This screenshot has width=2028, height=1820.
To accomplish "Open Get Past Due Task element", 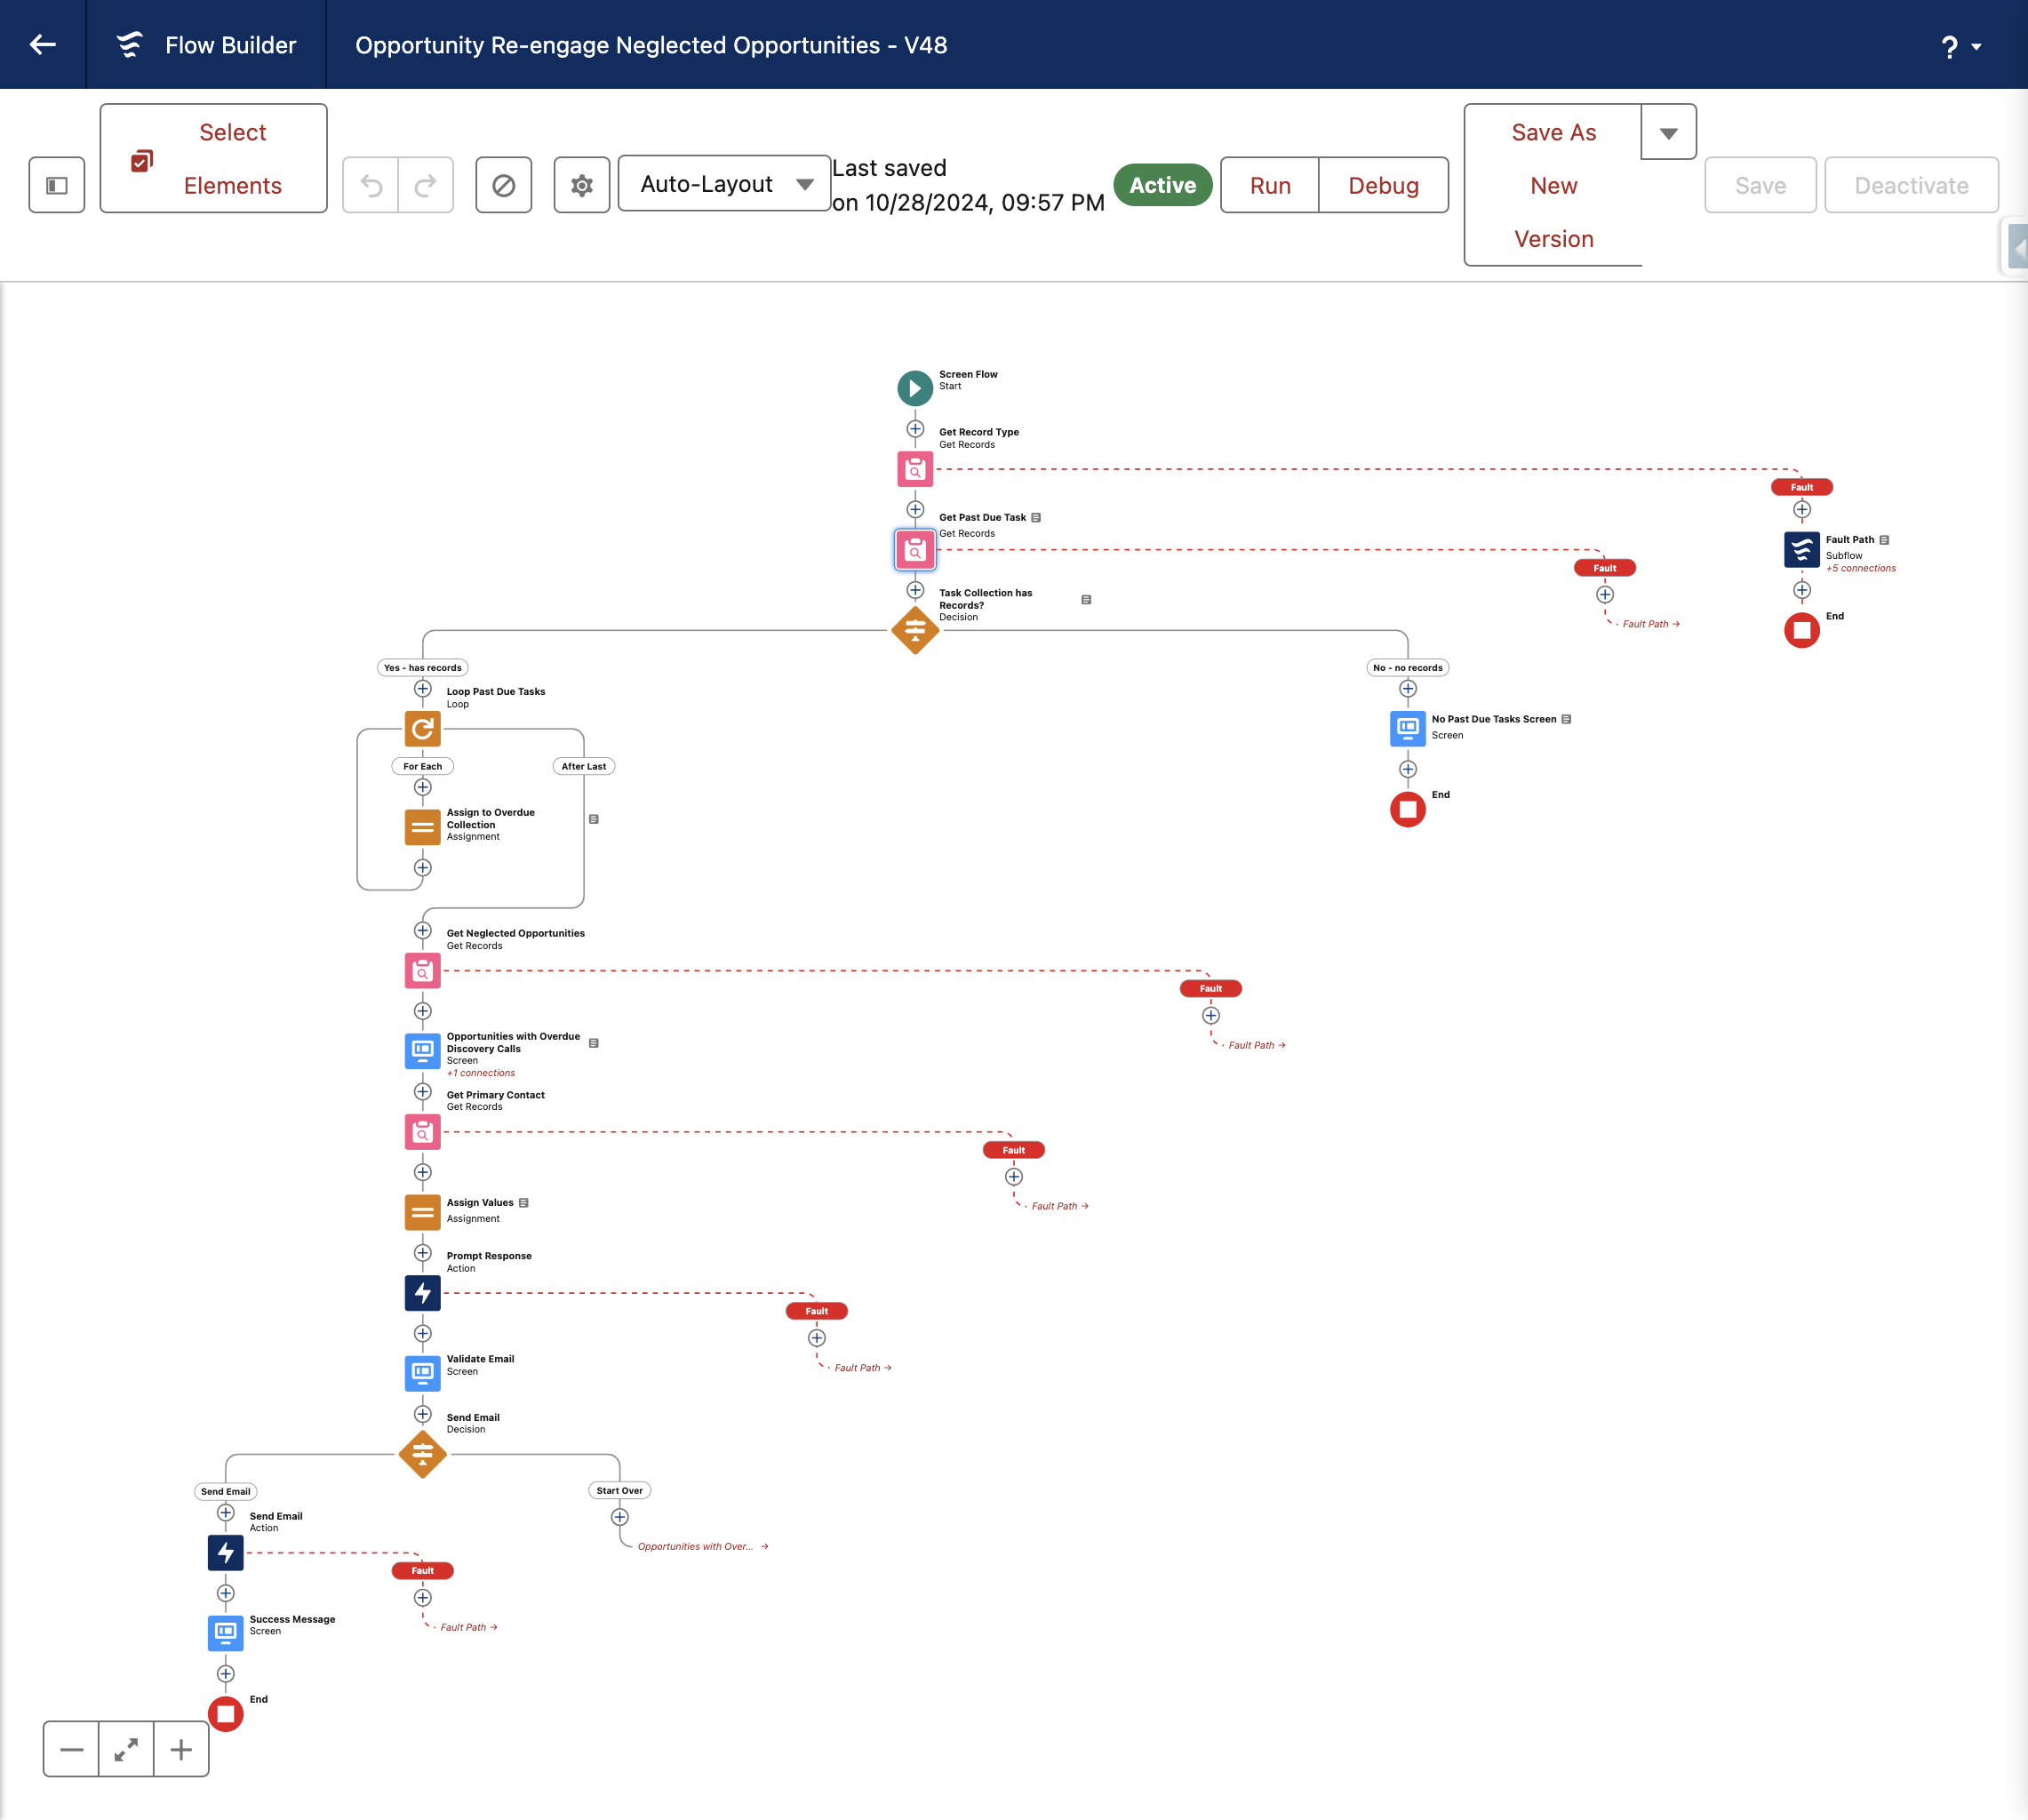I will pyautogui.click(x=915, y=550).
